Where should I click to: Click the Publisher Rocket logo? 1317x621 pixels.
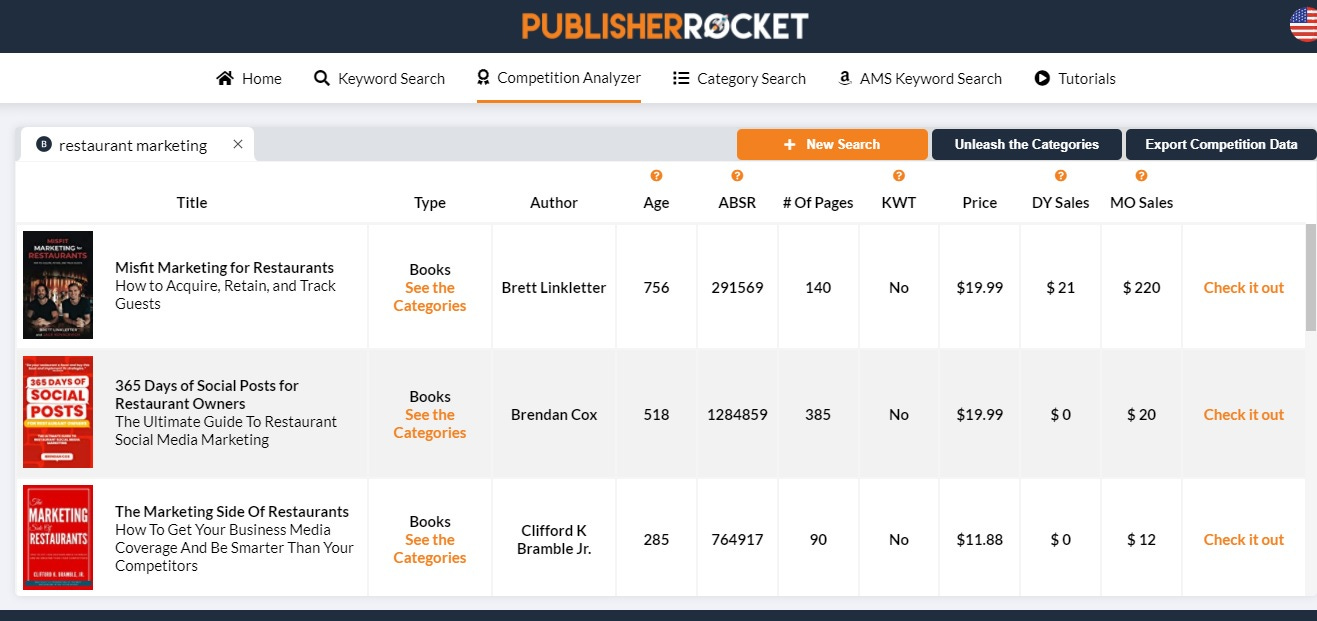point(665,26)
